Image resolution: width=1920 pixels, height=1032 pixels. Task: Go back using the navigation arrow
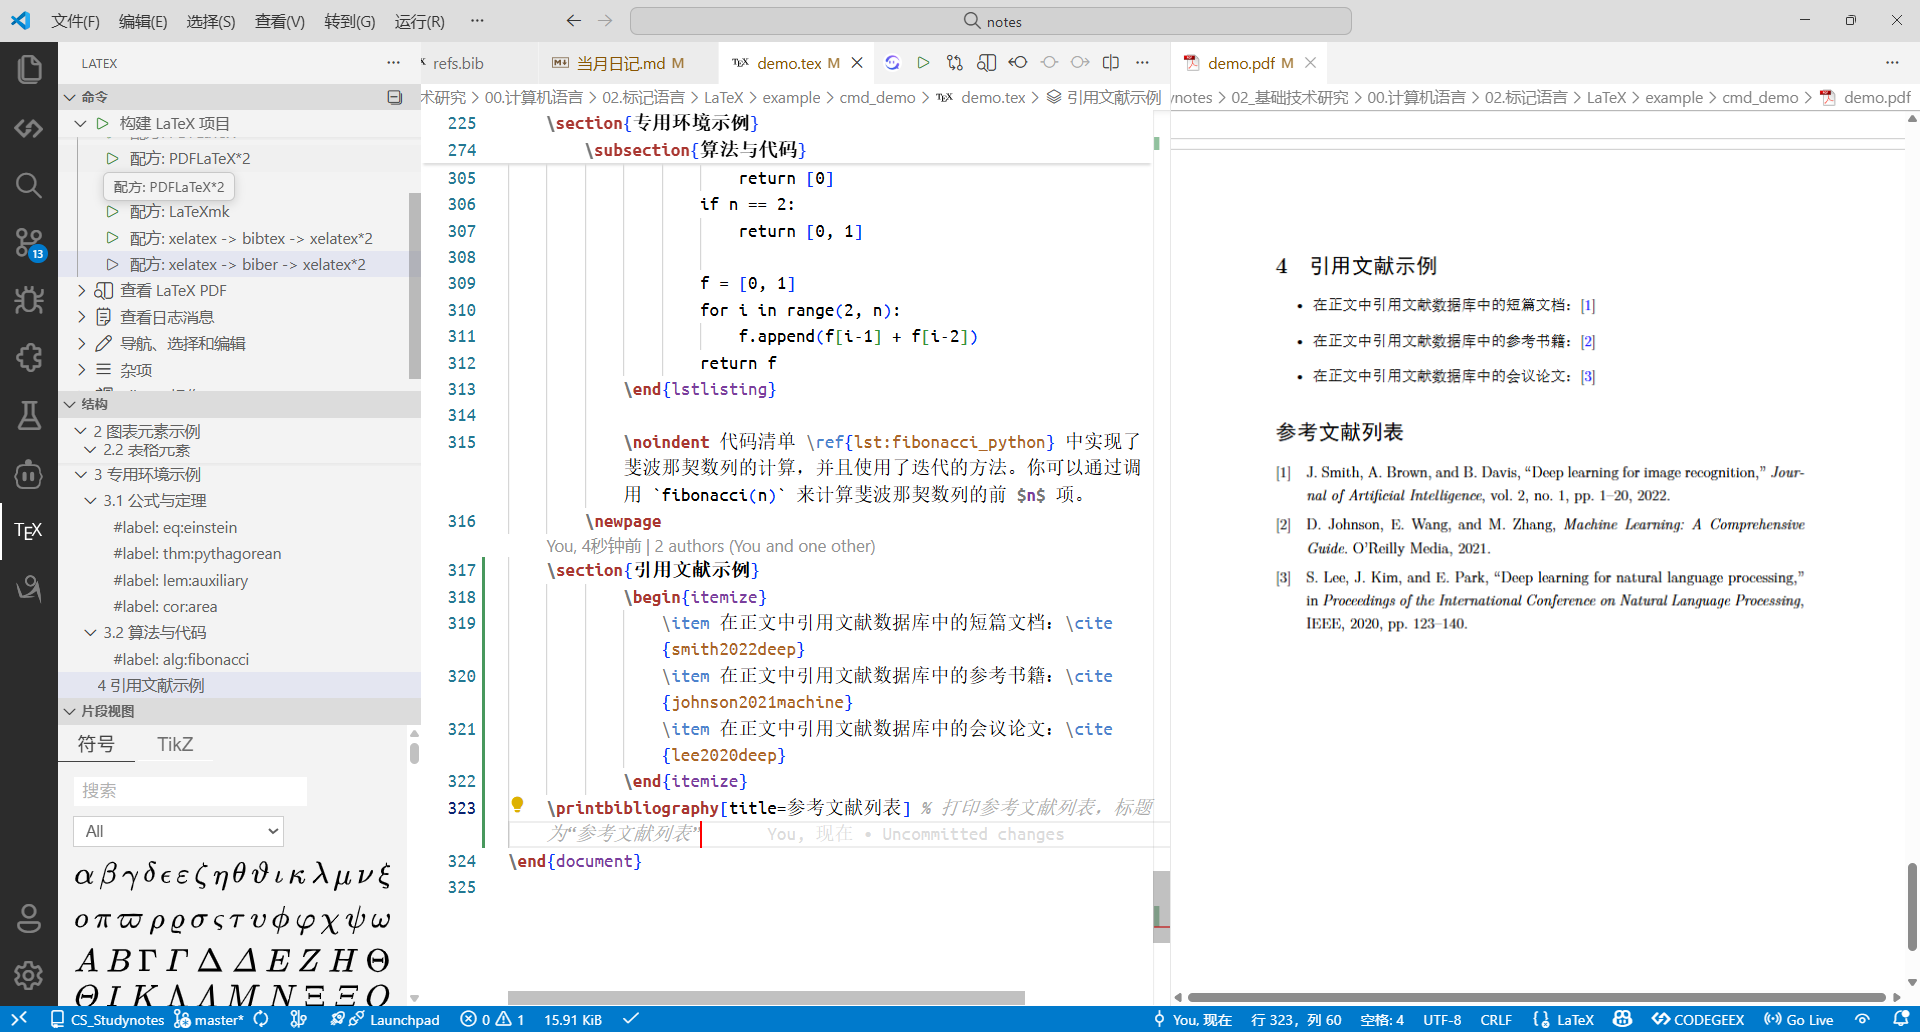click(573, 21)
